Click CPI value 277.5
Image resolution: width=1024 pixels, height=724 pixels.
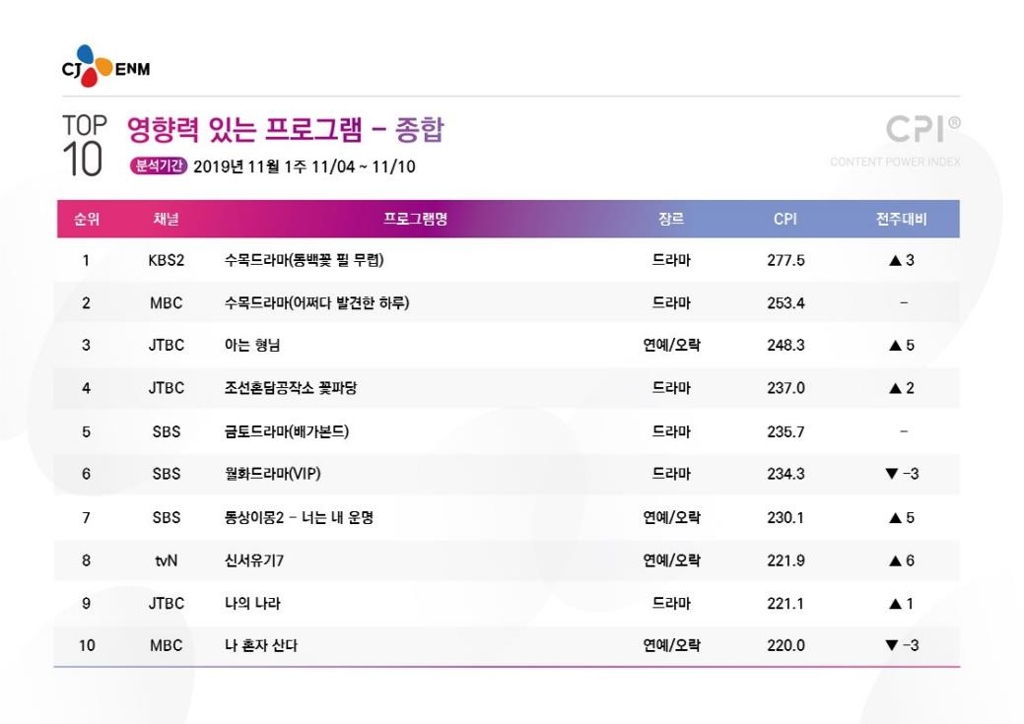tap(786, 260)
